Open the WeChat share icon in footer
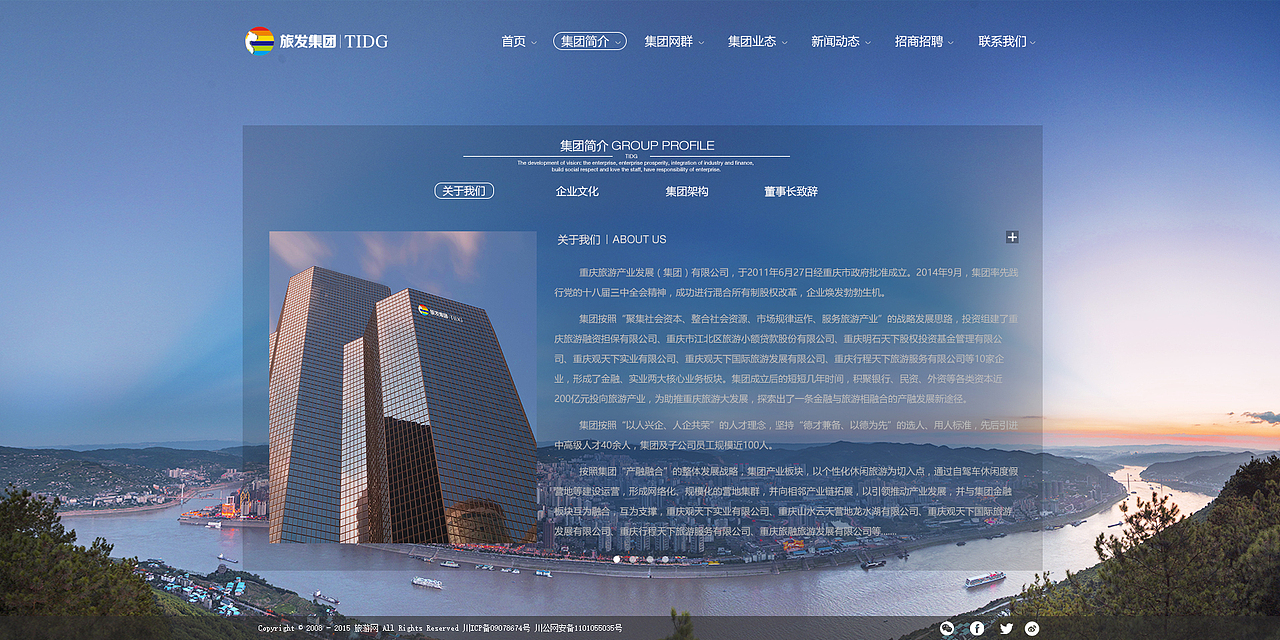Screen dimensions: 1280x640 (947, 628)
